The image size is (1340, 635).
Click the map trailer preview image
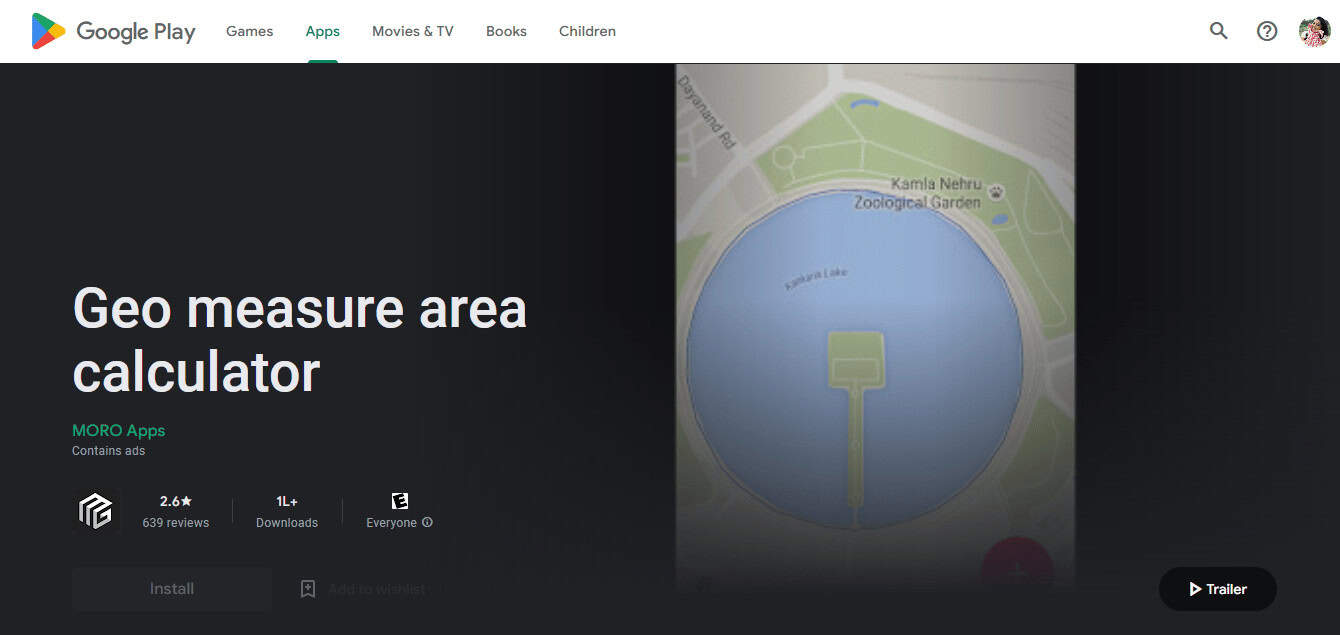click(875, 330)
